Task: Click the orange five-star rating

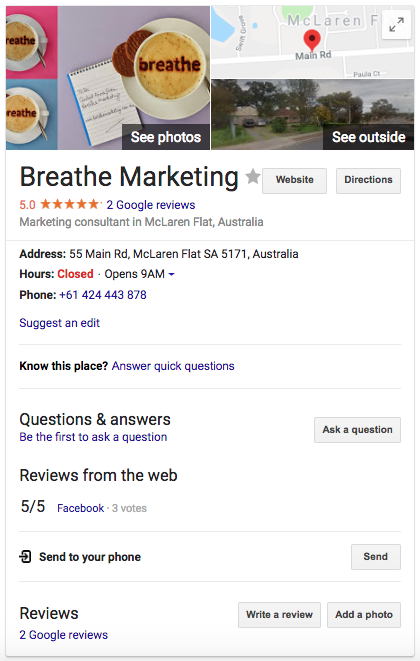Action: coord(70,204)
